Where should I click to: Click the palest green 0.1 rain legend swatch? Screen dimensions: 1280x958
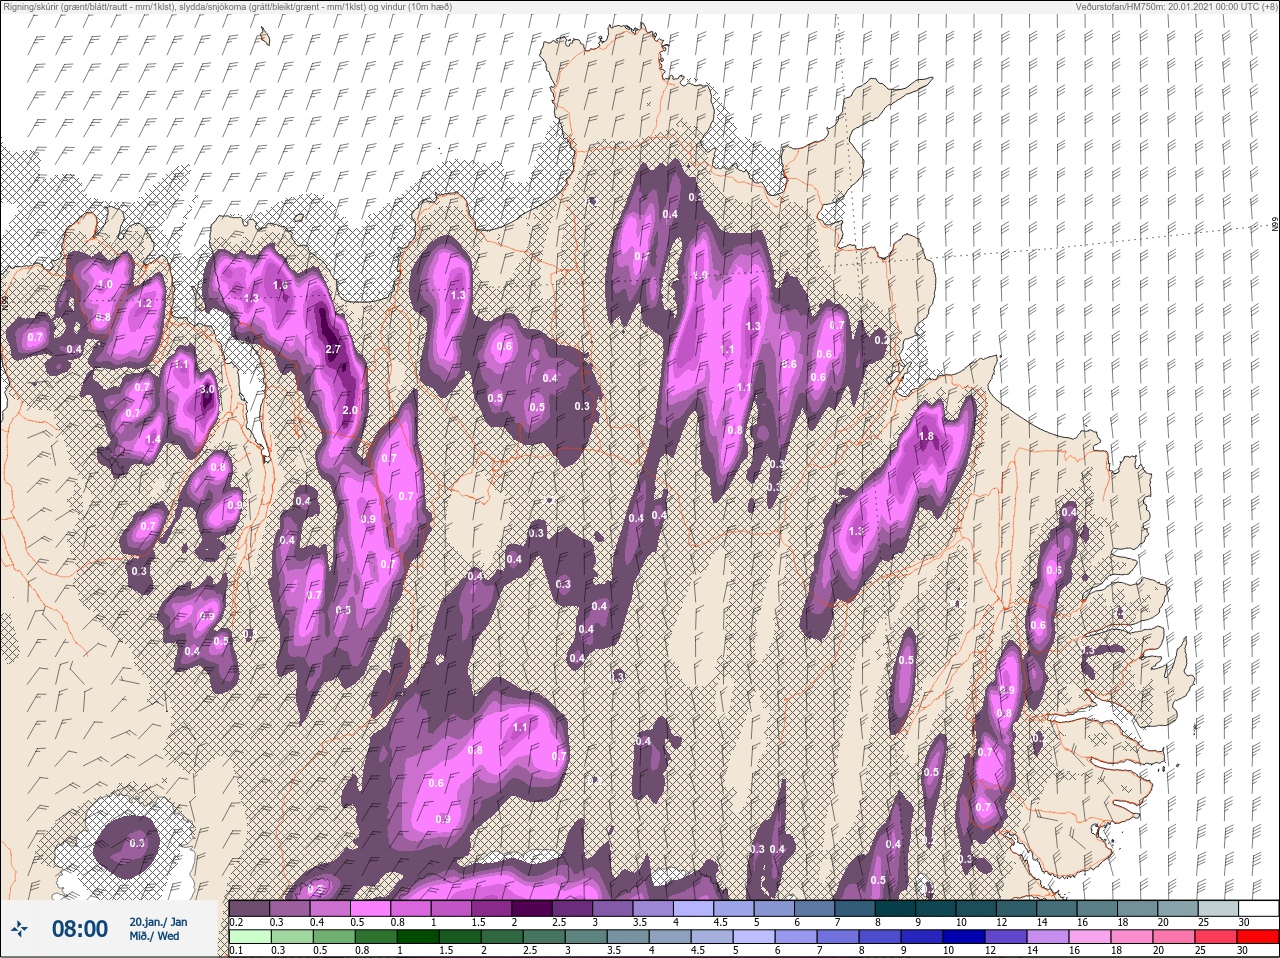[249, 937]
